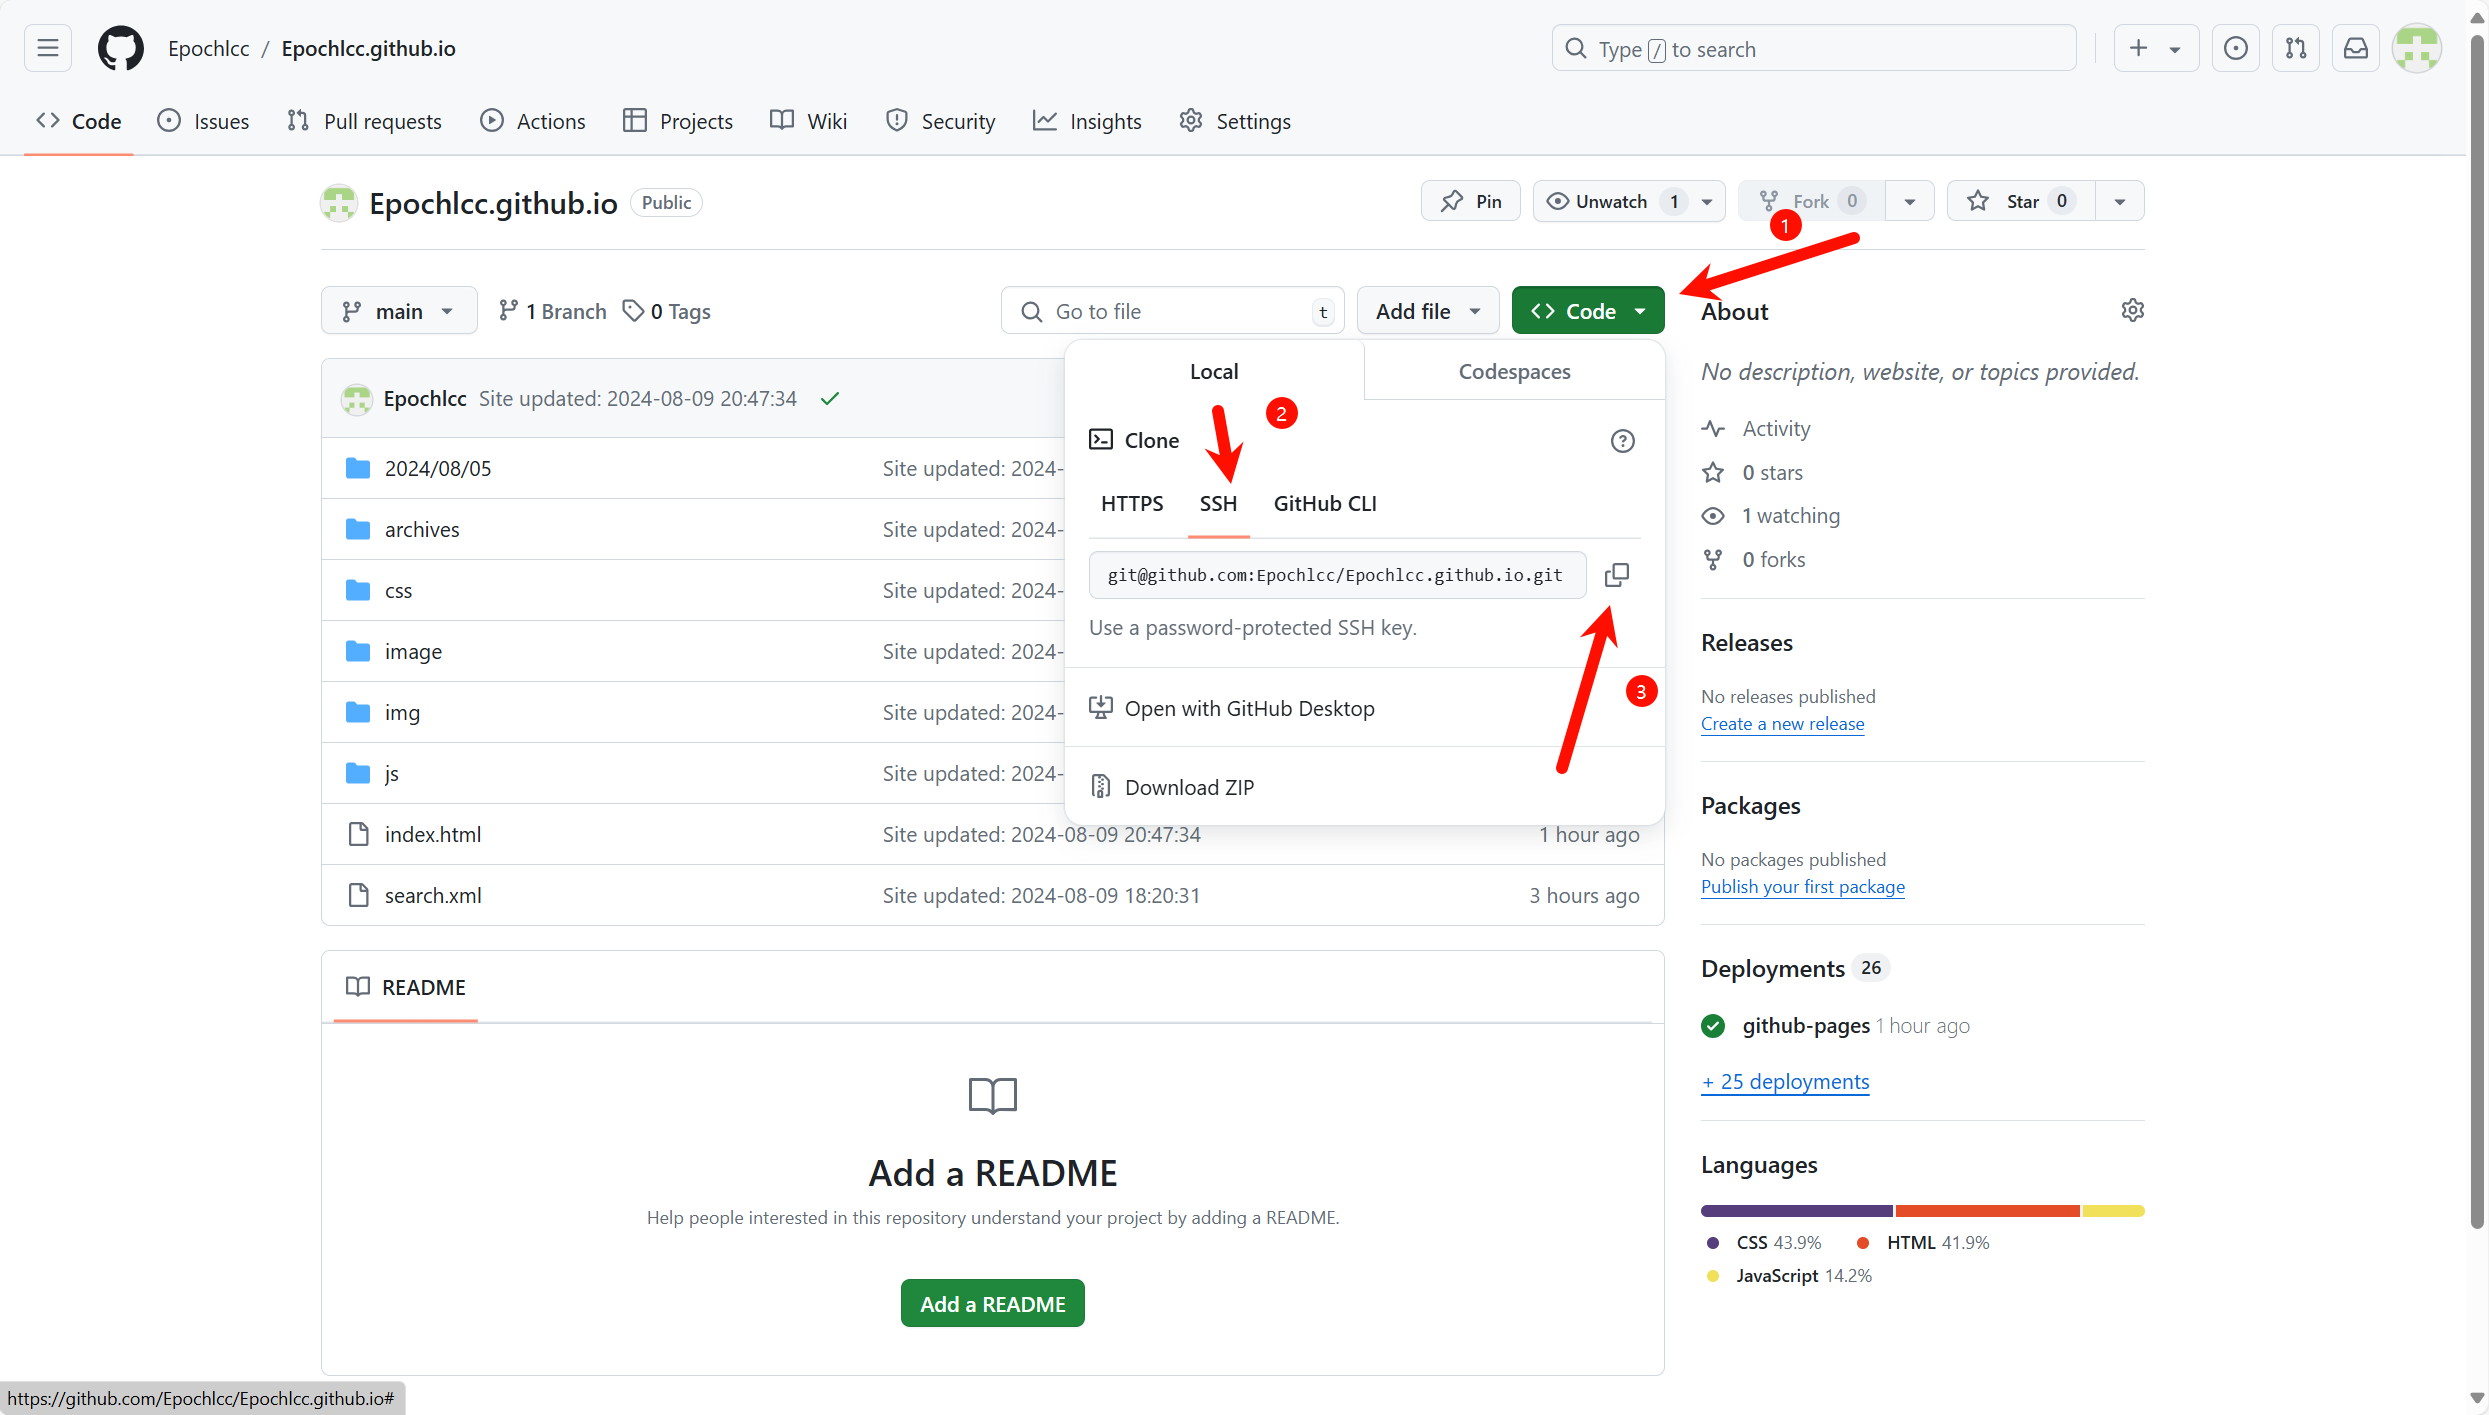Open the image folder
2489x1415 pixels.
[413, 651]
